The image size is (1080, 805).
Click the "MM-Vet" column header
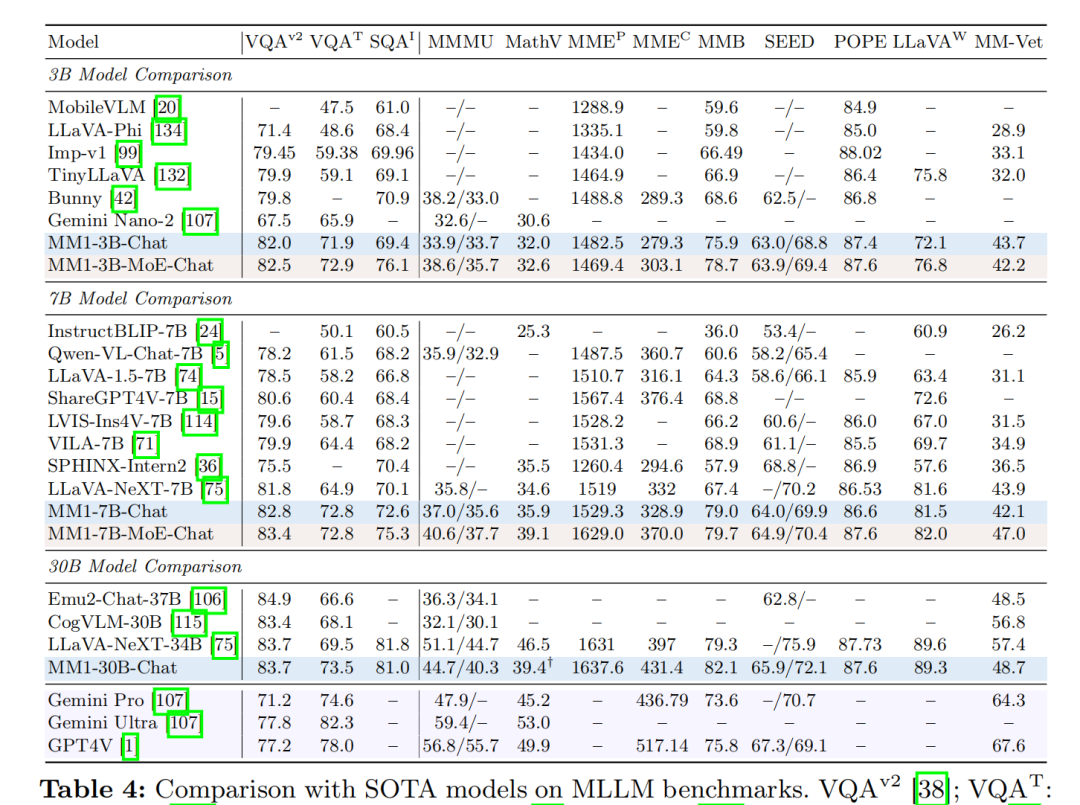[x=1008, y=42]
